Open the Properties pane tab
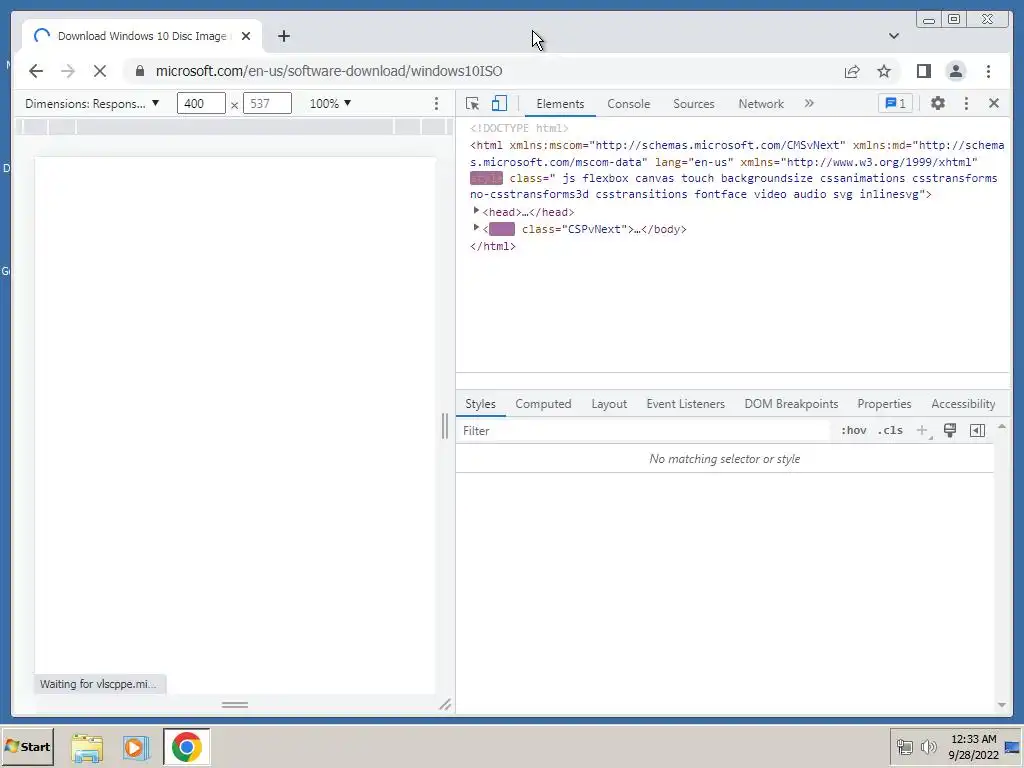This screenshot has width=1024, height=768. pos(884,404)
